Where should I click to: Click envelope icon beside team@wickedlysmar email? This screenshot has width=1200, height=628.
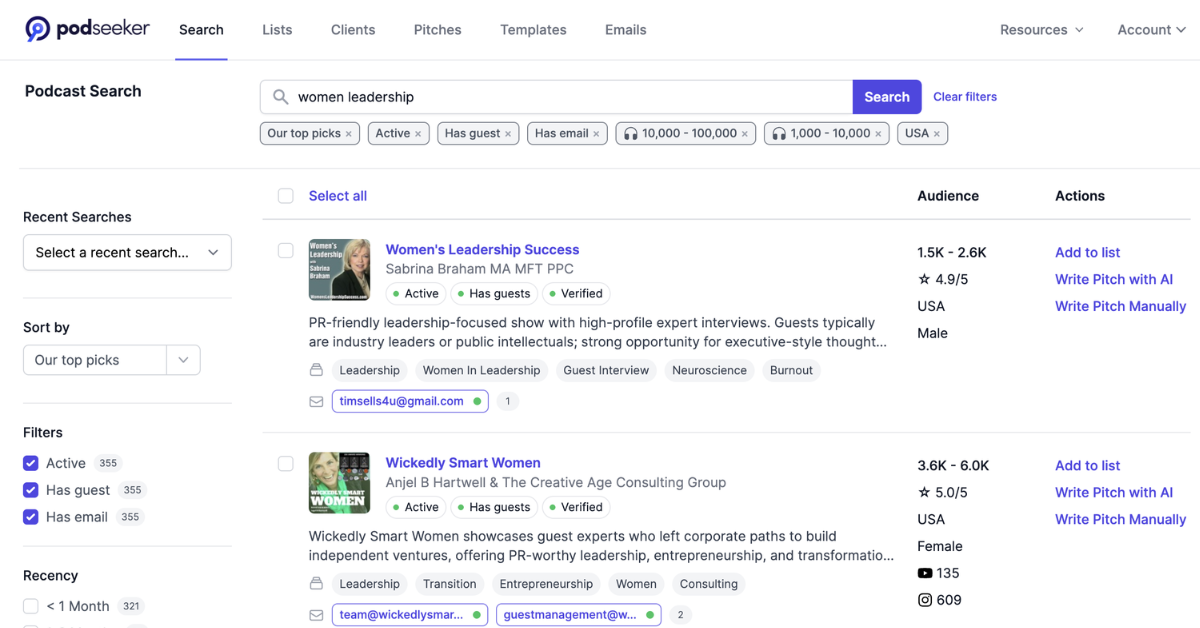pos(316,615)
